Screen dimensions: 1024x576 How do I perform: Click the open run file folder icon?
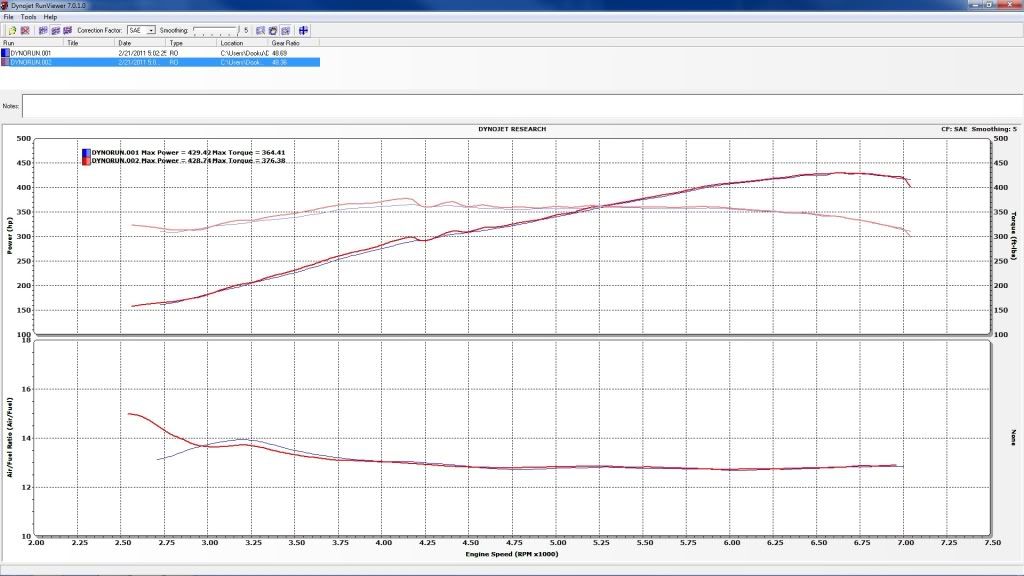(12, 30)
